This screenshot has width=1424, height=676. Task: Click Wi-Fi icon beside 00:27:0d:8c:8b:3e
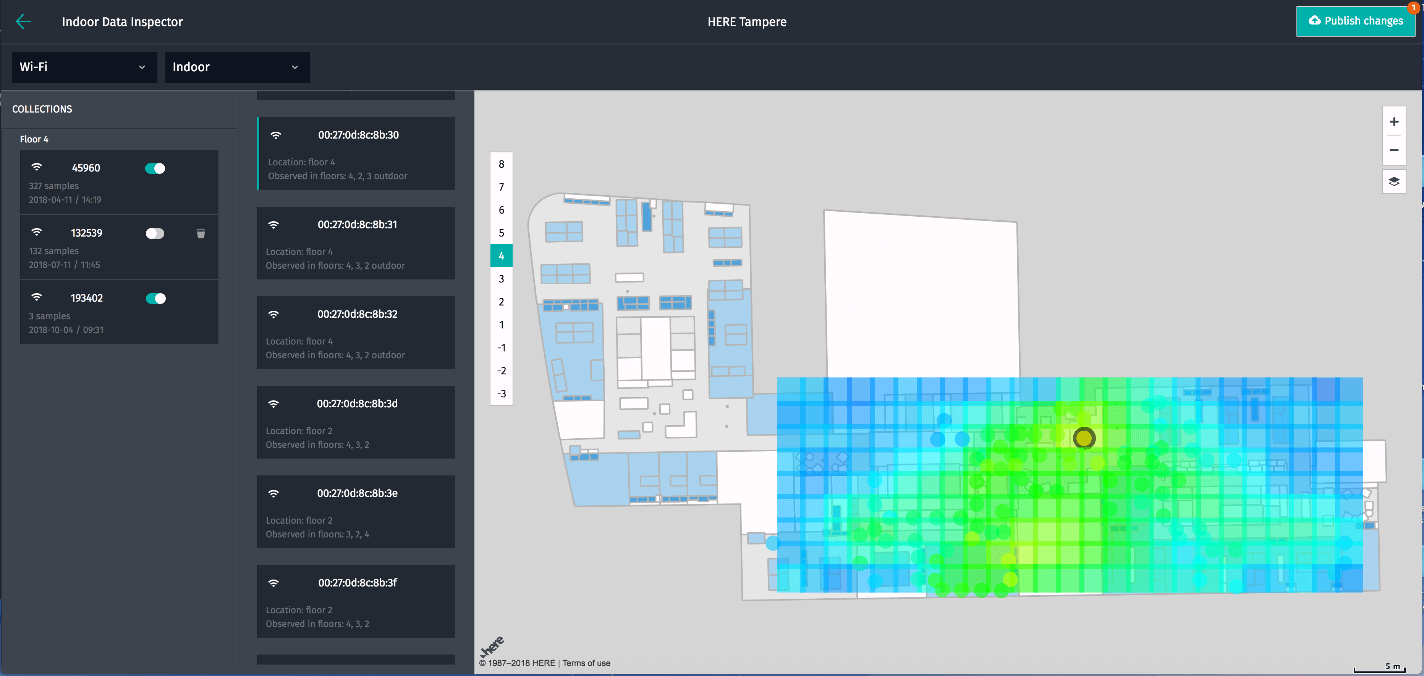275,494
